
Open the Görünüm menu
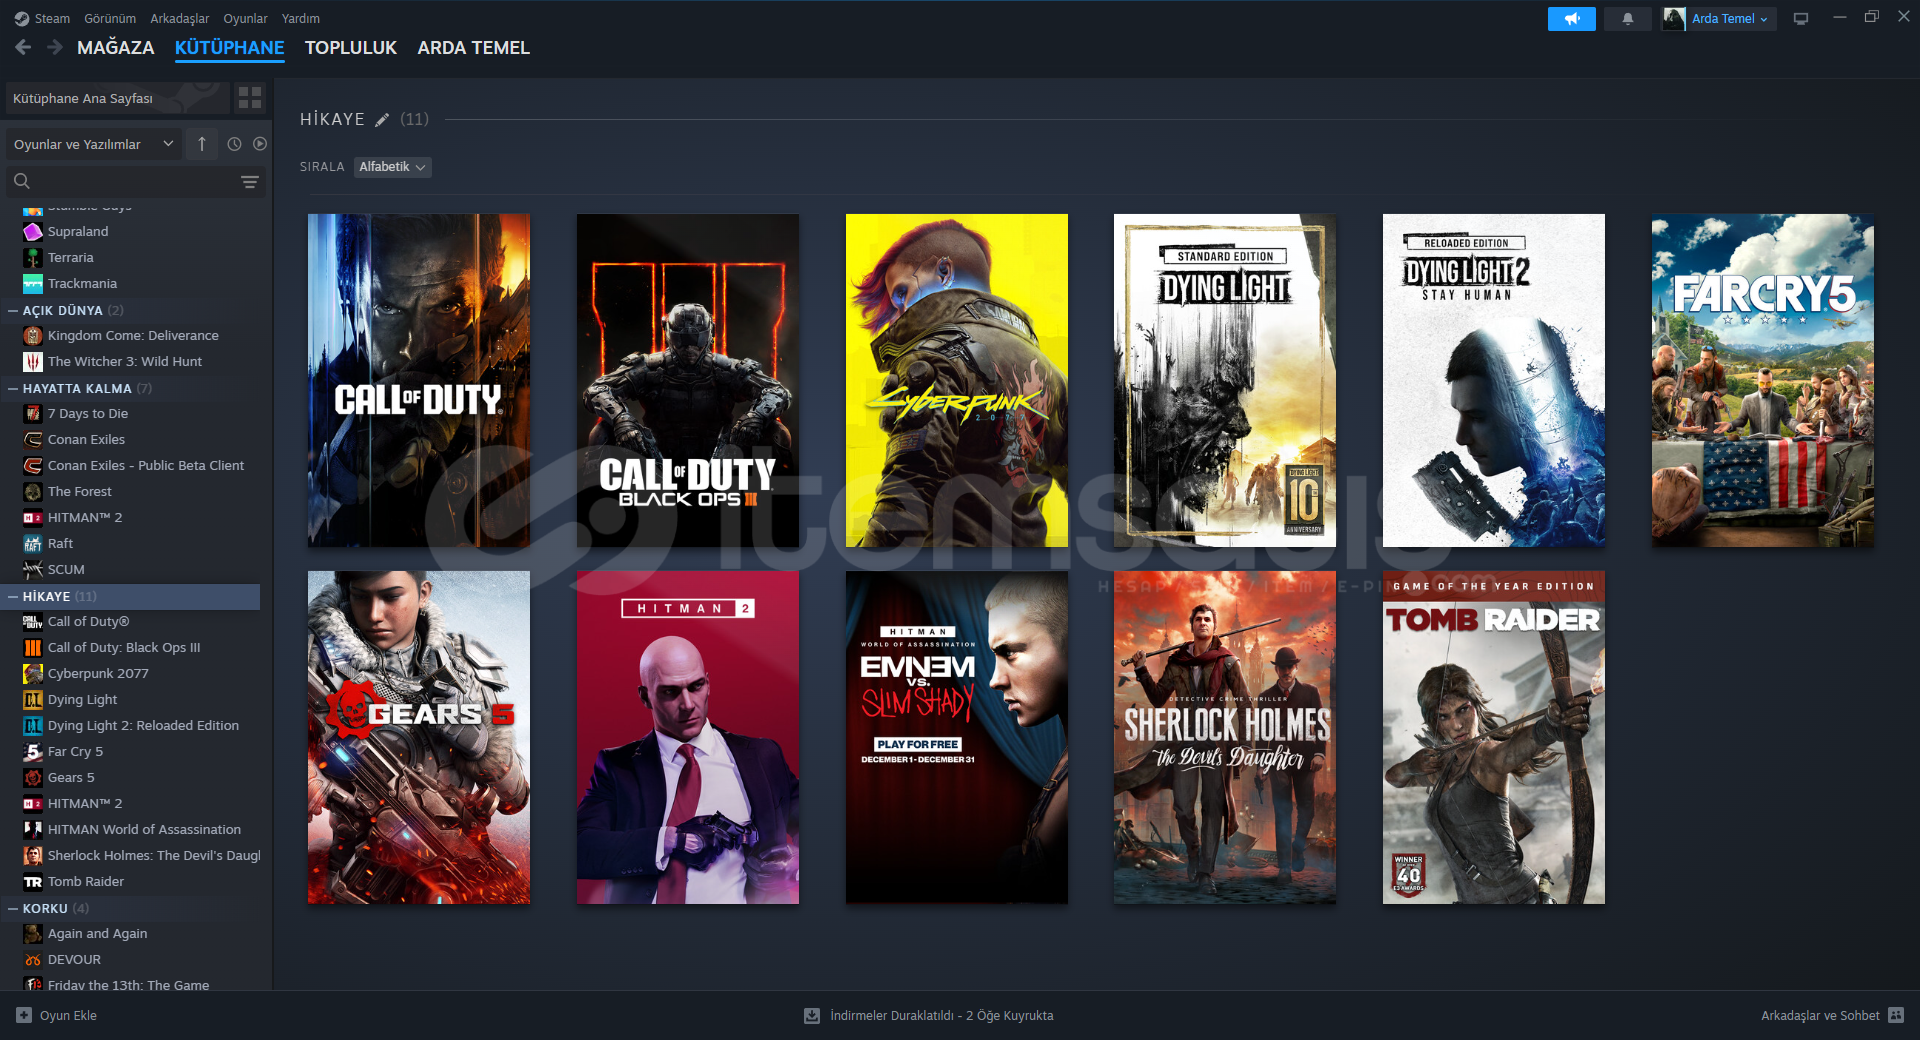(110, 18)
